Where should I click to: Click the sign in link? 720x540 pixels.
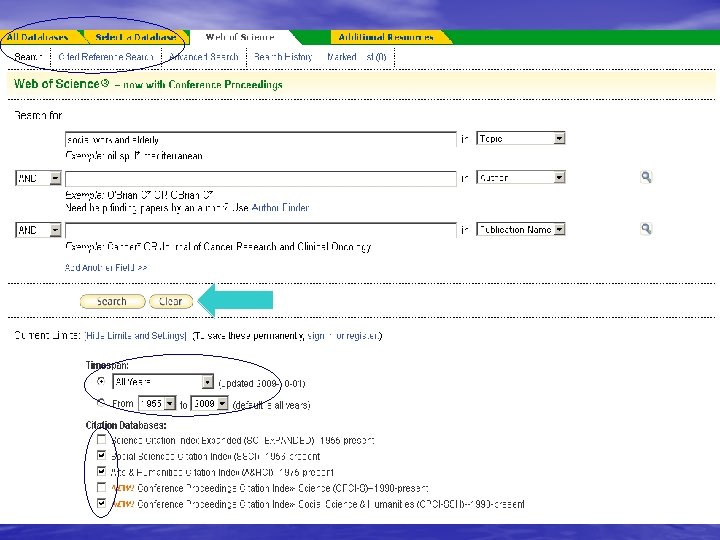[x=319, y=336]
